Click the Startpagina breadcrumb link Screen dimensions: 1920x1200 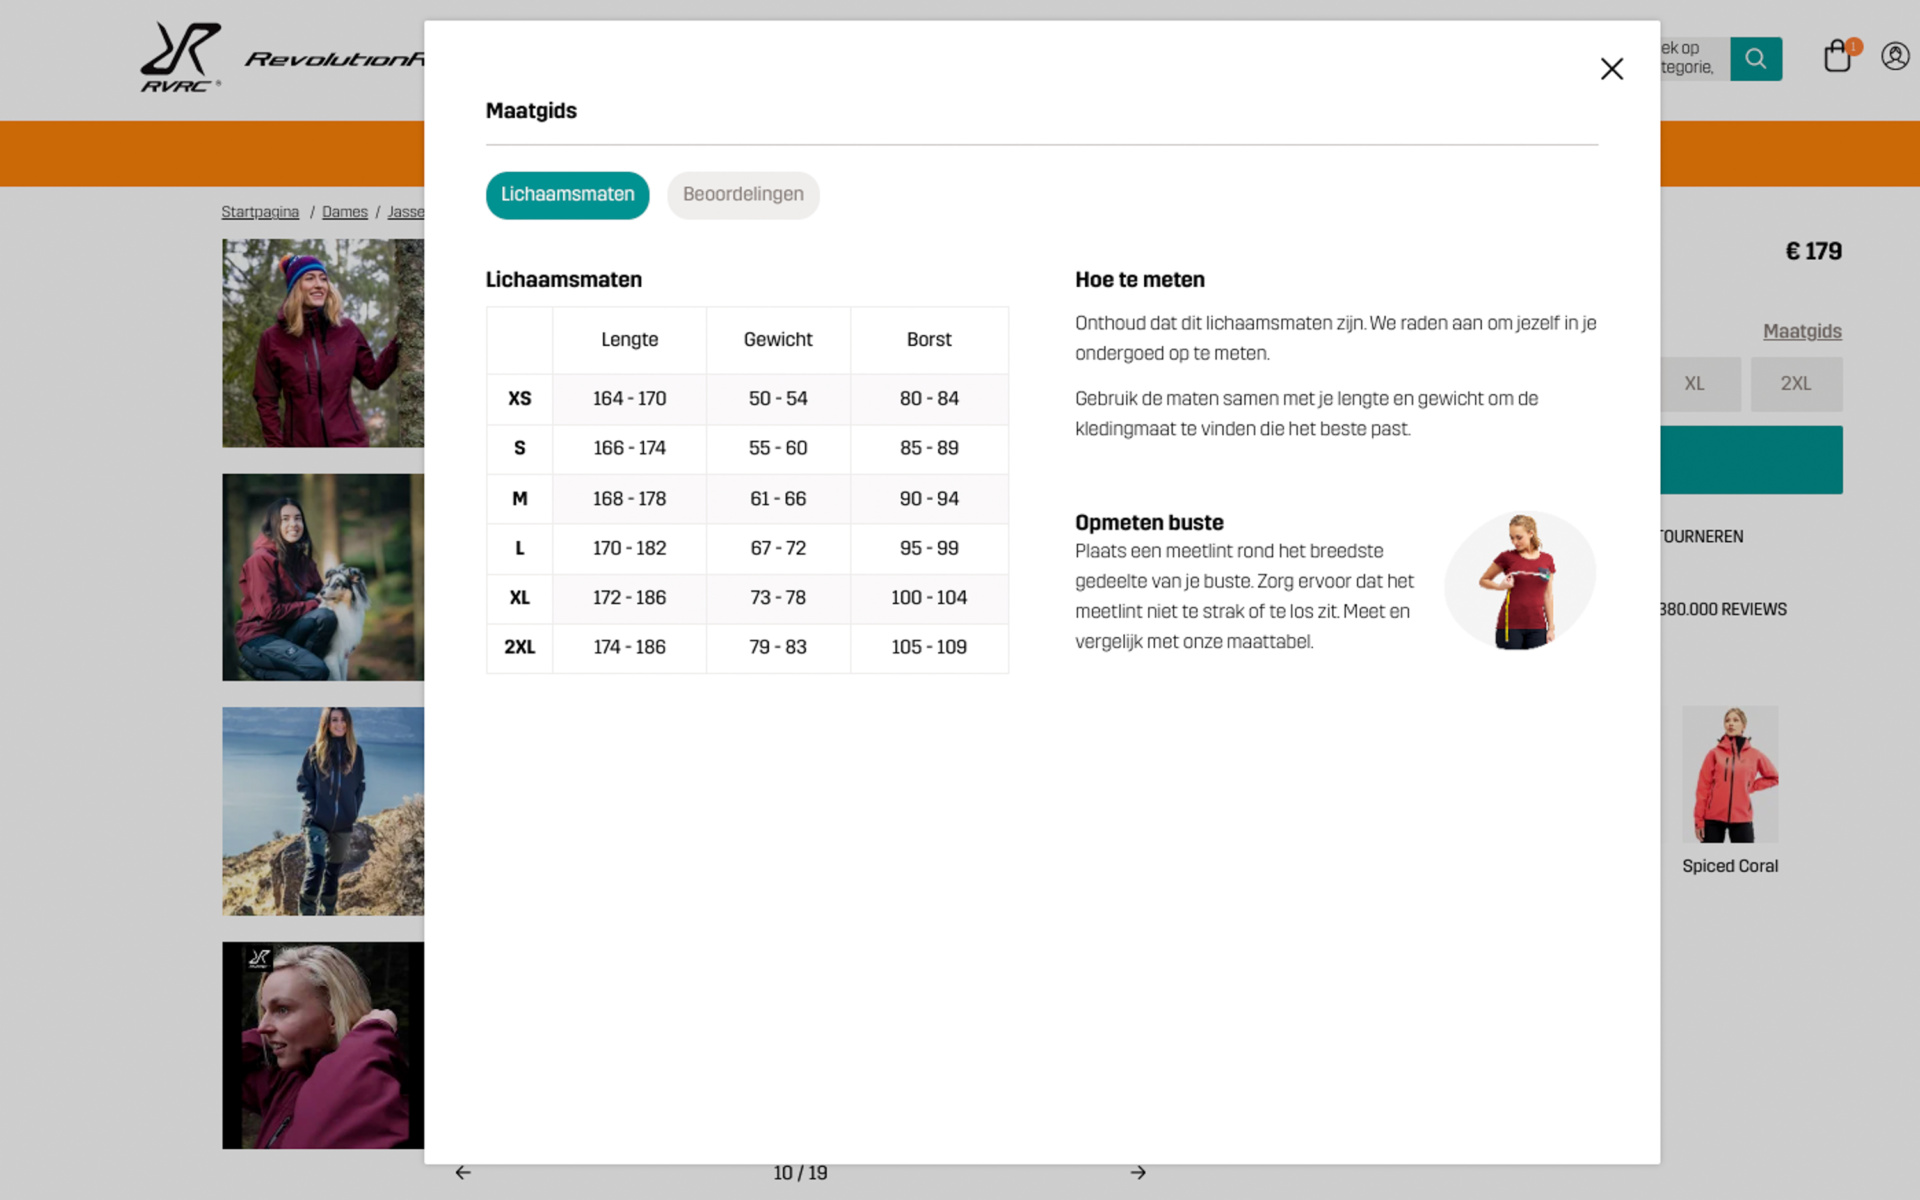point(260,212)
